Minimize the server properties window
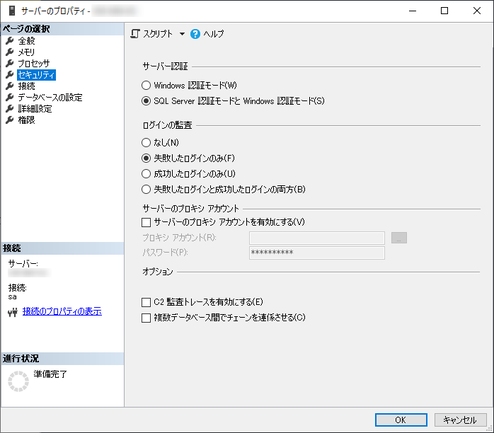The height and width of the screenshot is (433, 494). click(413, 11)
